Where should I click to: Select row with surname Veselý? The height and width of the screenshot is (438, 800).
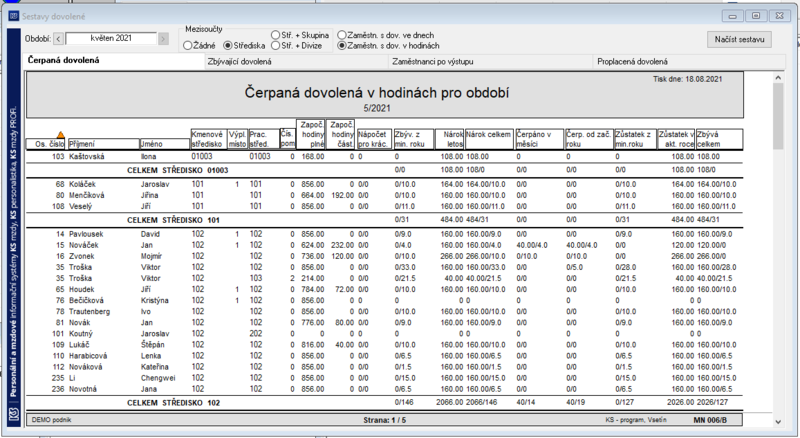(x=385, y=206)
